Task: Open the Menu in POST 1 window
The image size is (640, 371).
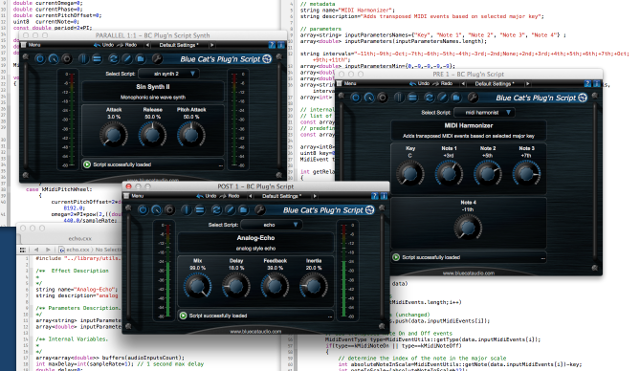Action: [134, 196]
